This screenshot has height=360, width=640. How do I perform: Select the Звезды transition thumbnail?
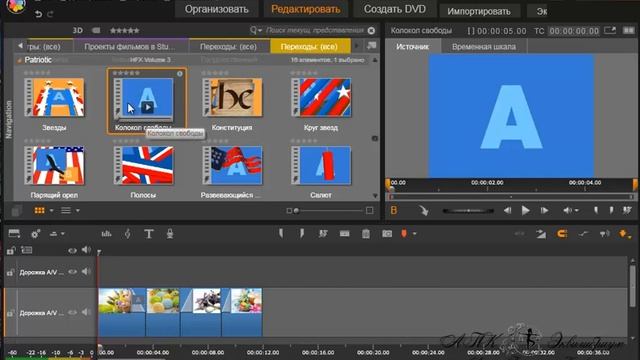54,98
